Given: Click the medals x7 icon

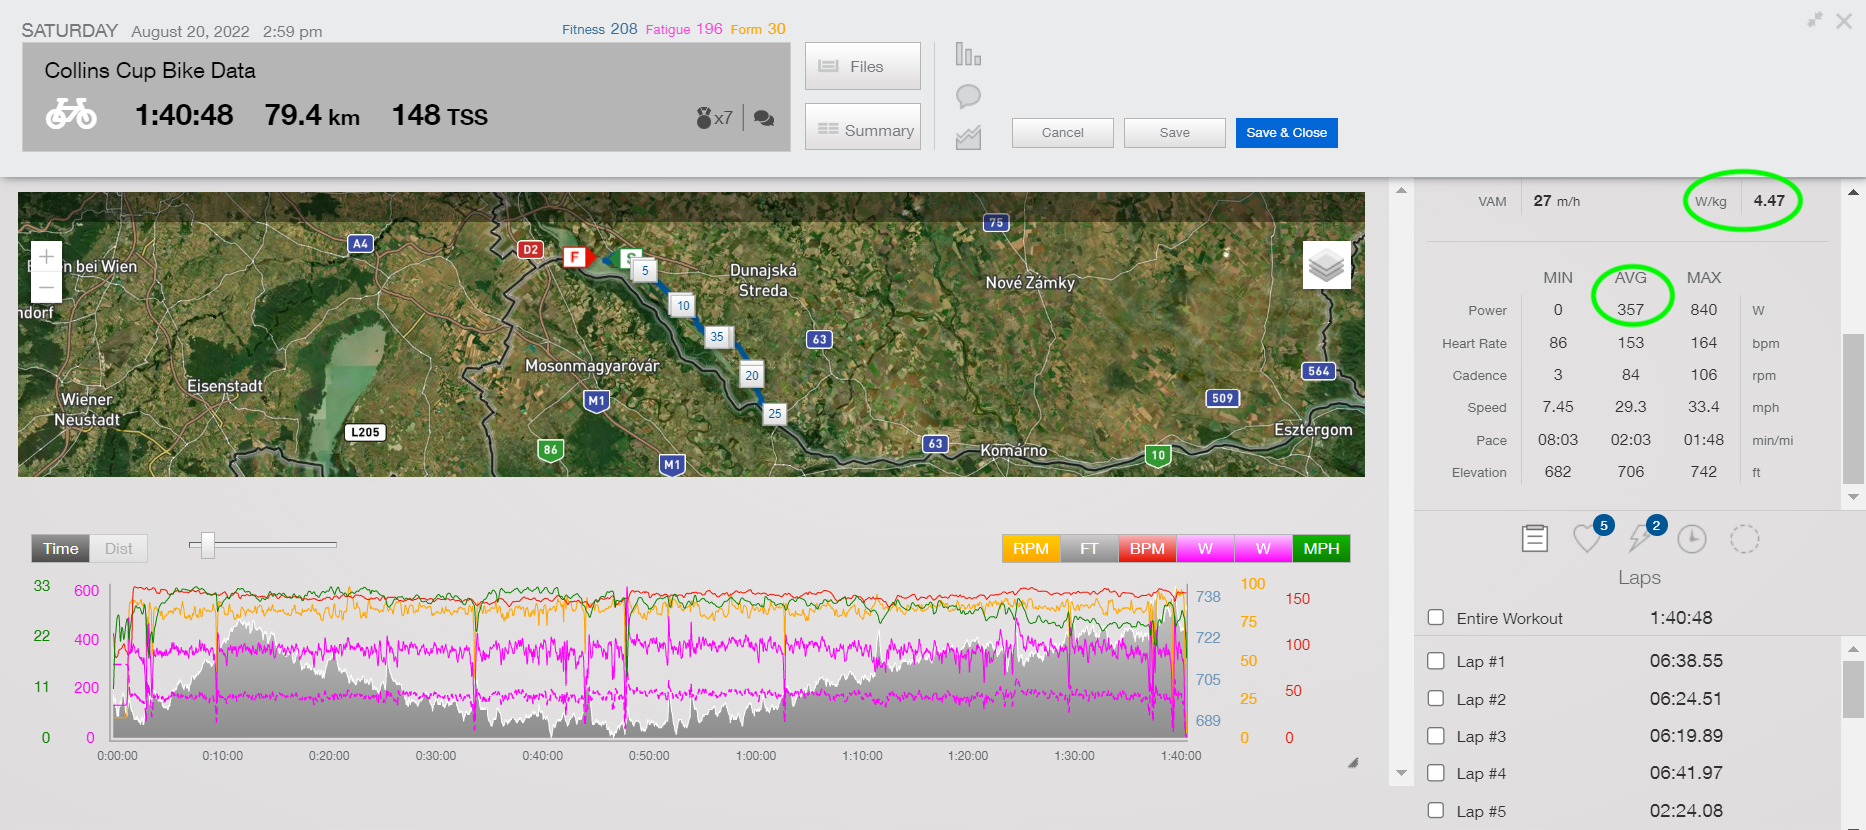Looking at the screenshot, I should pyautogui.click(x=713, y=118).
